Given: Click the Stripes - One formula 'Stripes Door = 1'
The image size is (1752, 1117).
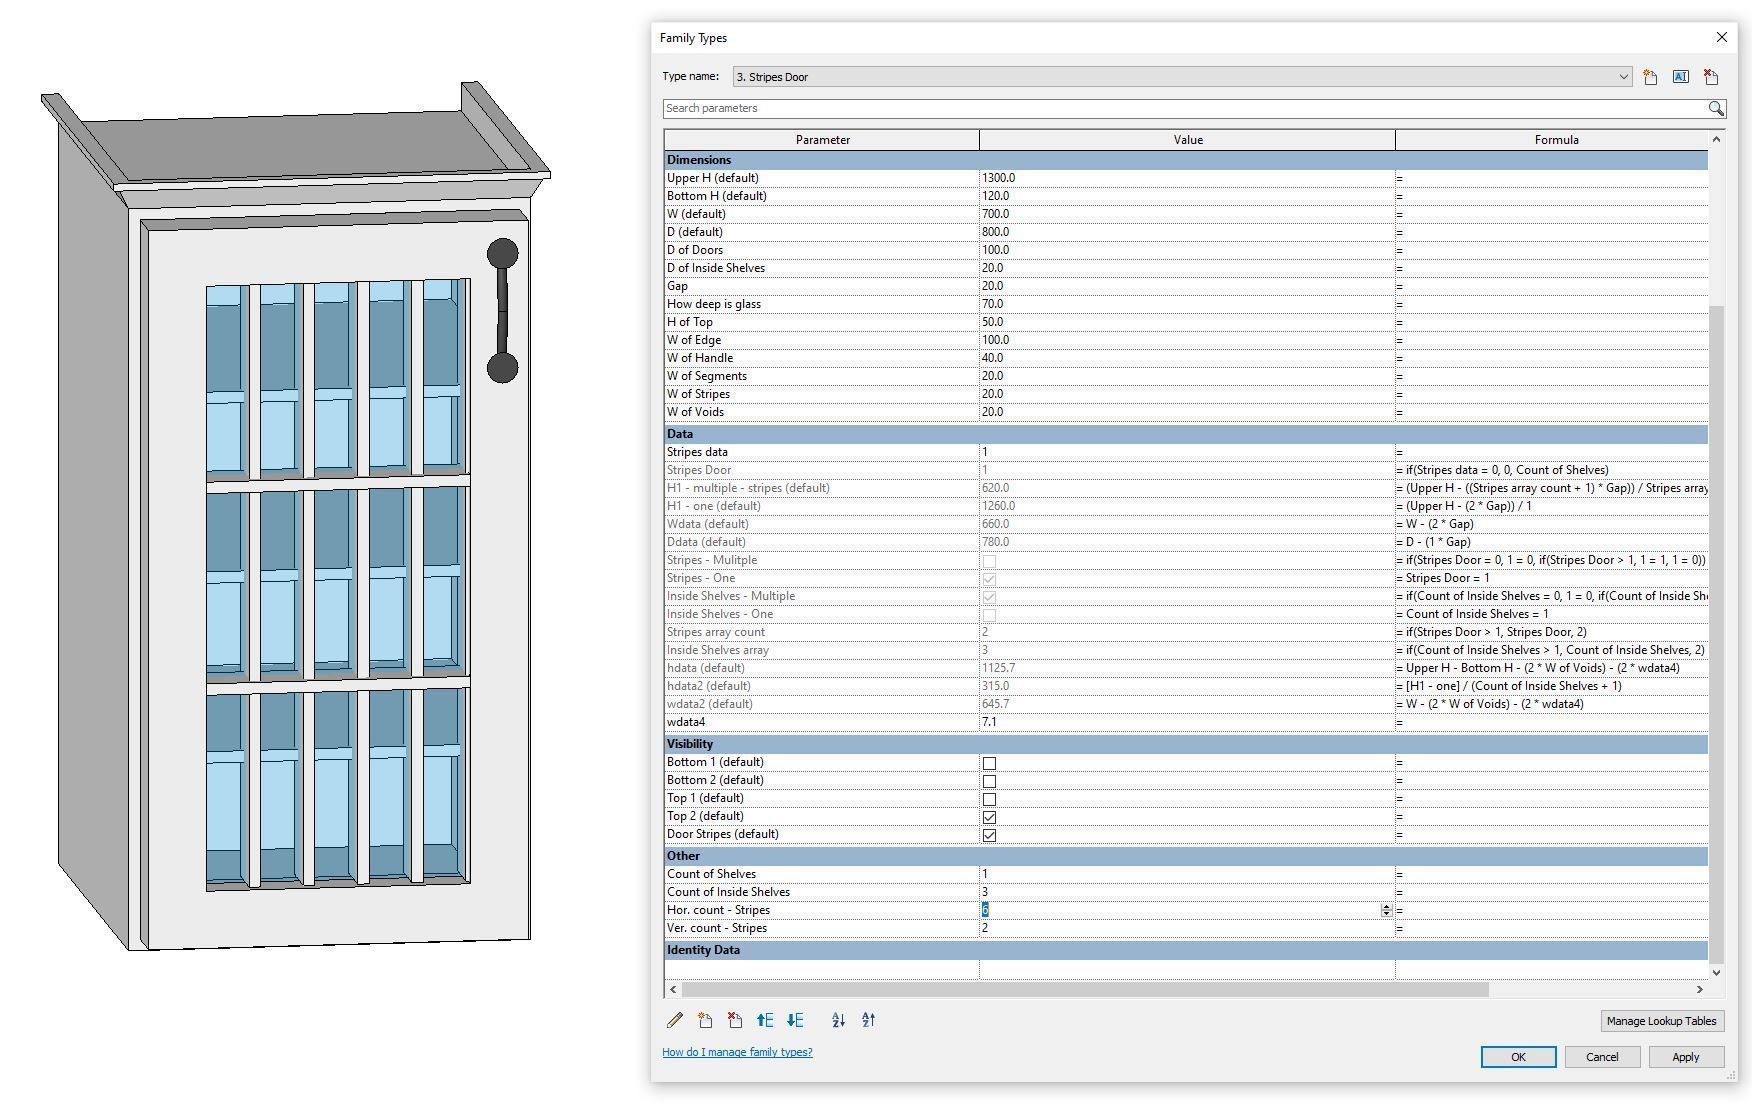Looking at the screenshot, I should [x=1443, y=578].
